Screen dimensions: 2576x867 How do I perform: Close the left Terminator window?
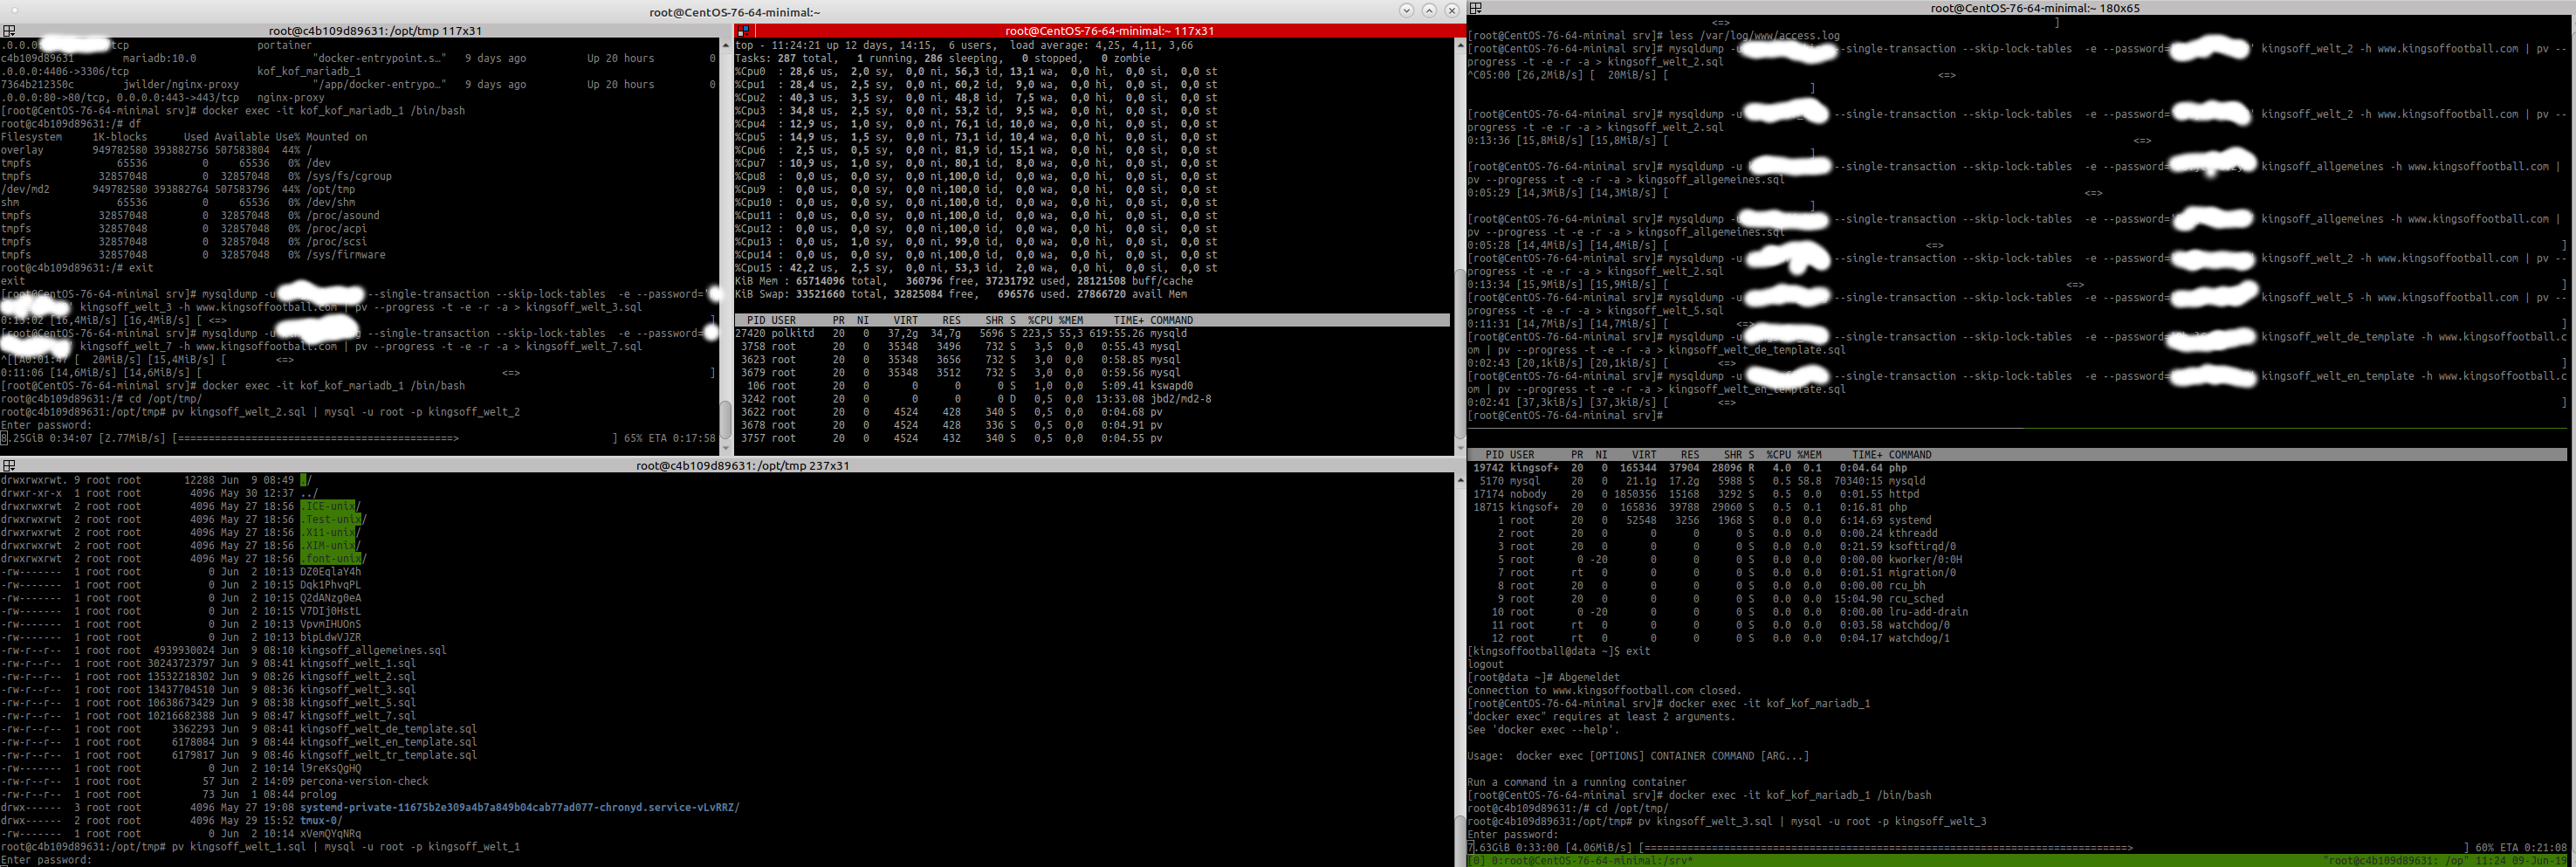click(x=1452, y=11)
